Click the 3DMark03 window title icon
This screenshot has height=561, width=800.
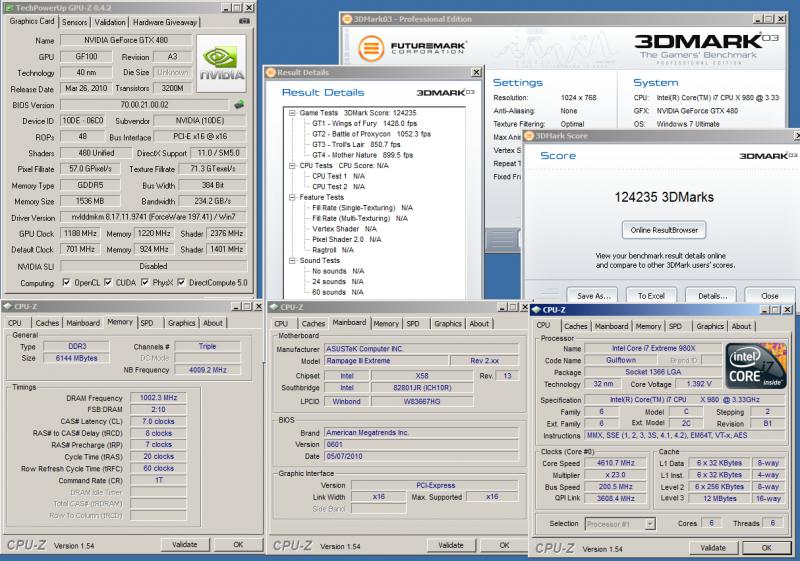(x=347, y=19)
